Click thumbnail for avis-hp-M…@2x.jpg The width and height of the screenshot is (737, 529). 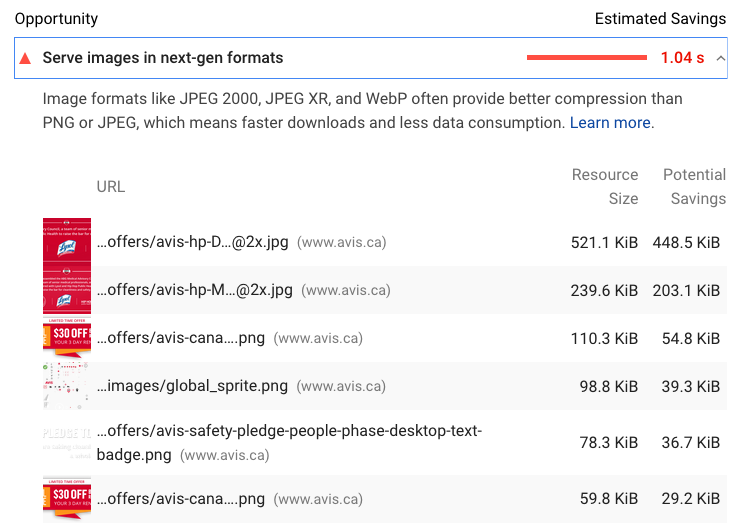click(x=67, y=290)
